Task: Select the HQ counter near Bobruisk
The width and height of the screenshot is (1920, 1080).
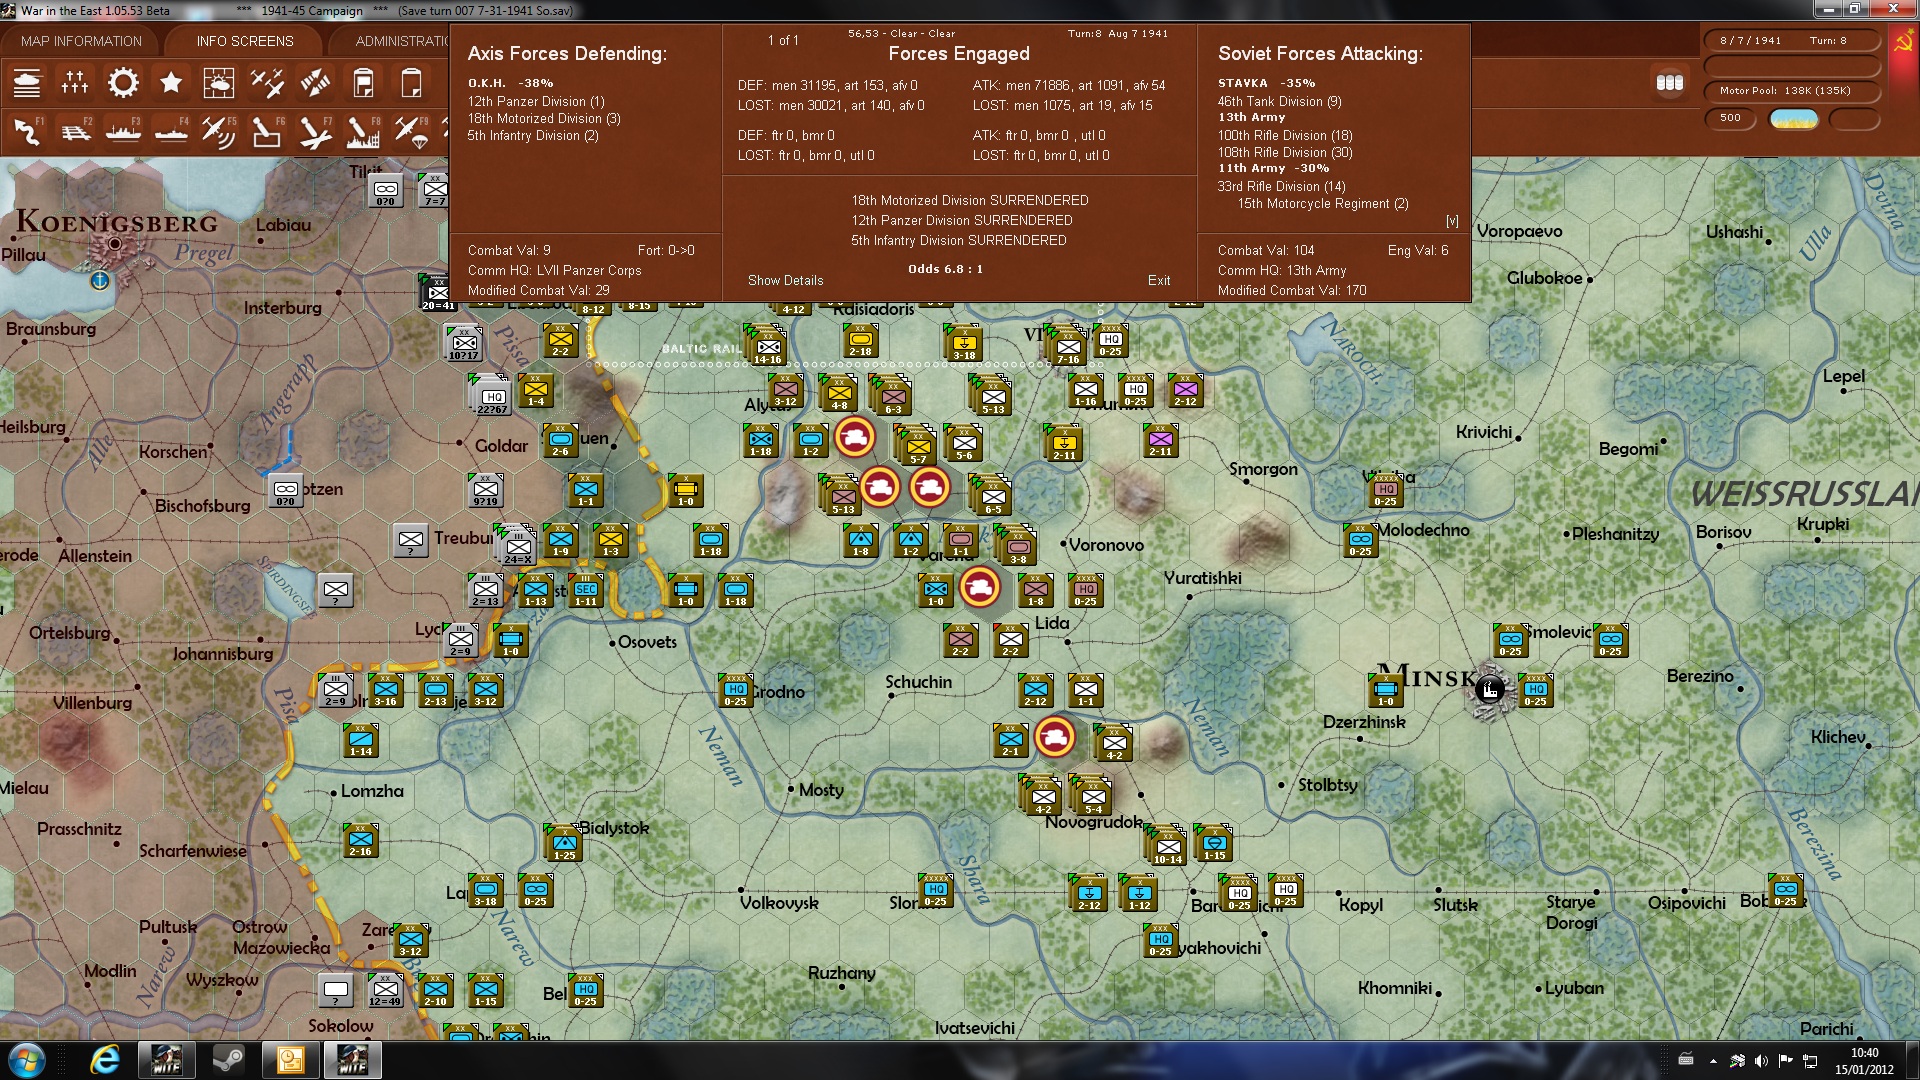Action: tap(1786, 890)
